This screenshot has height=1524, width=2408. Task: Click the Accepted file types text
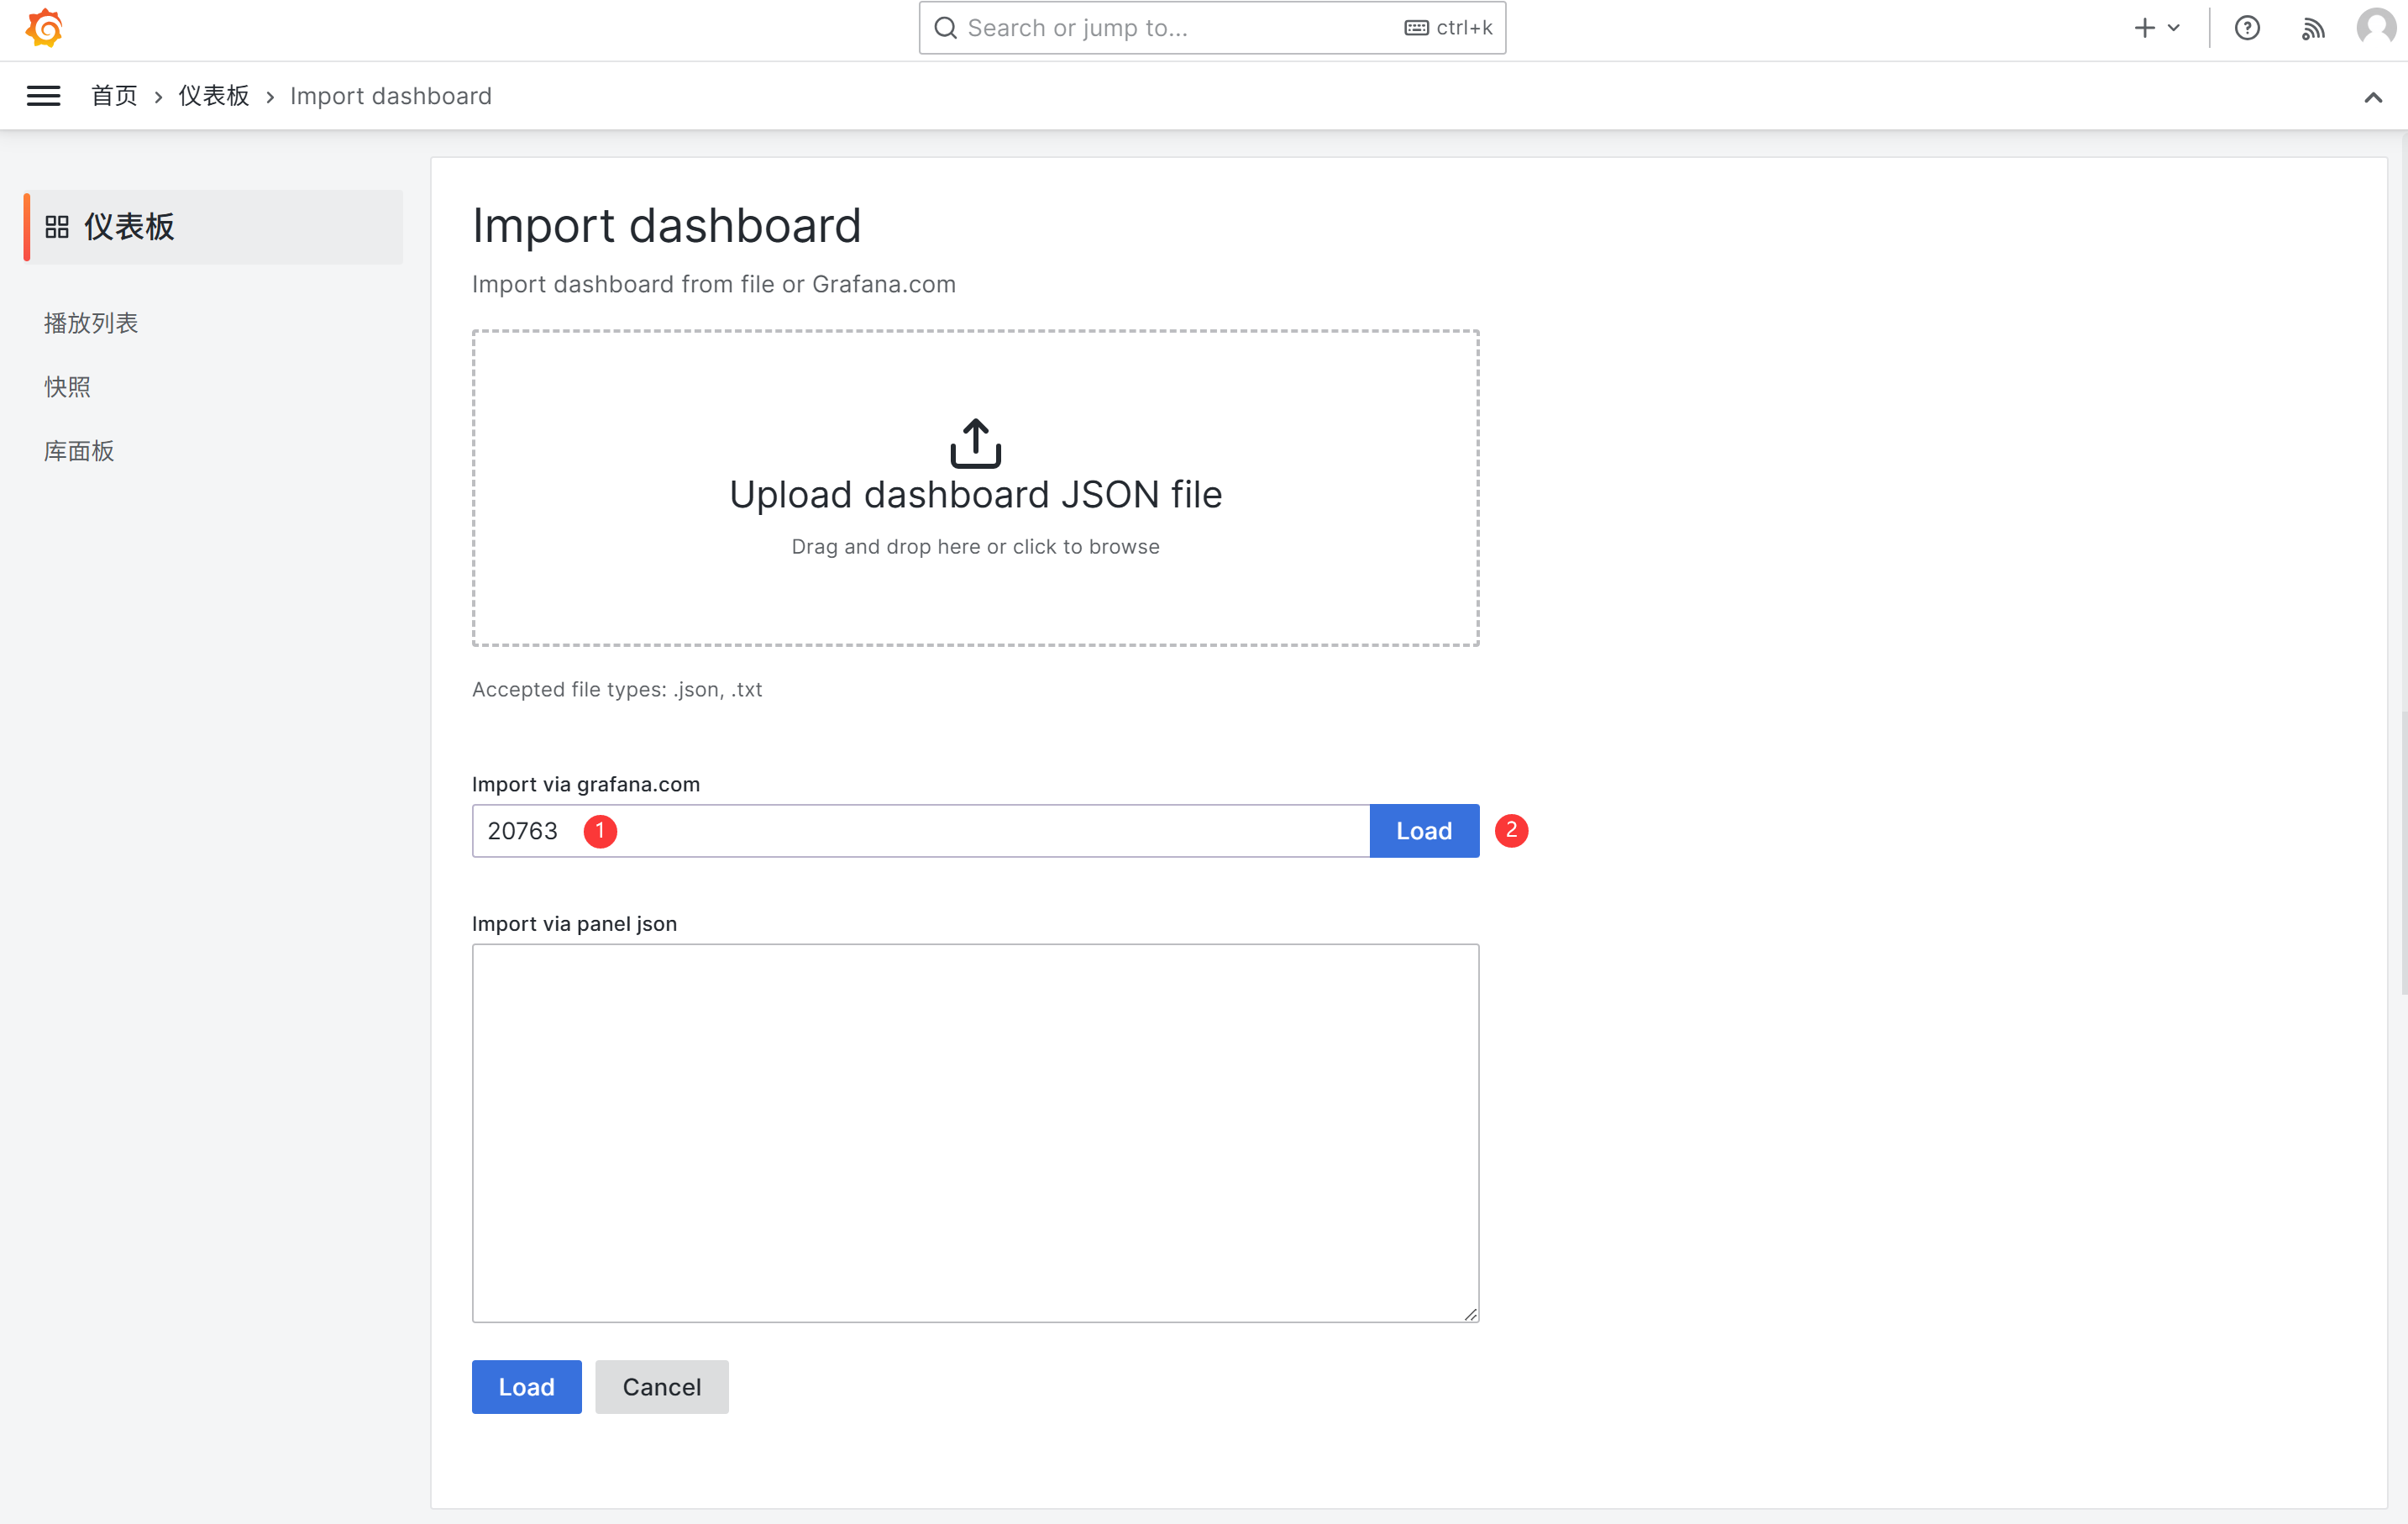[617, 689]
